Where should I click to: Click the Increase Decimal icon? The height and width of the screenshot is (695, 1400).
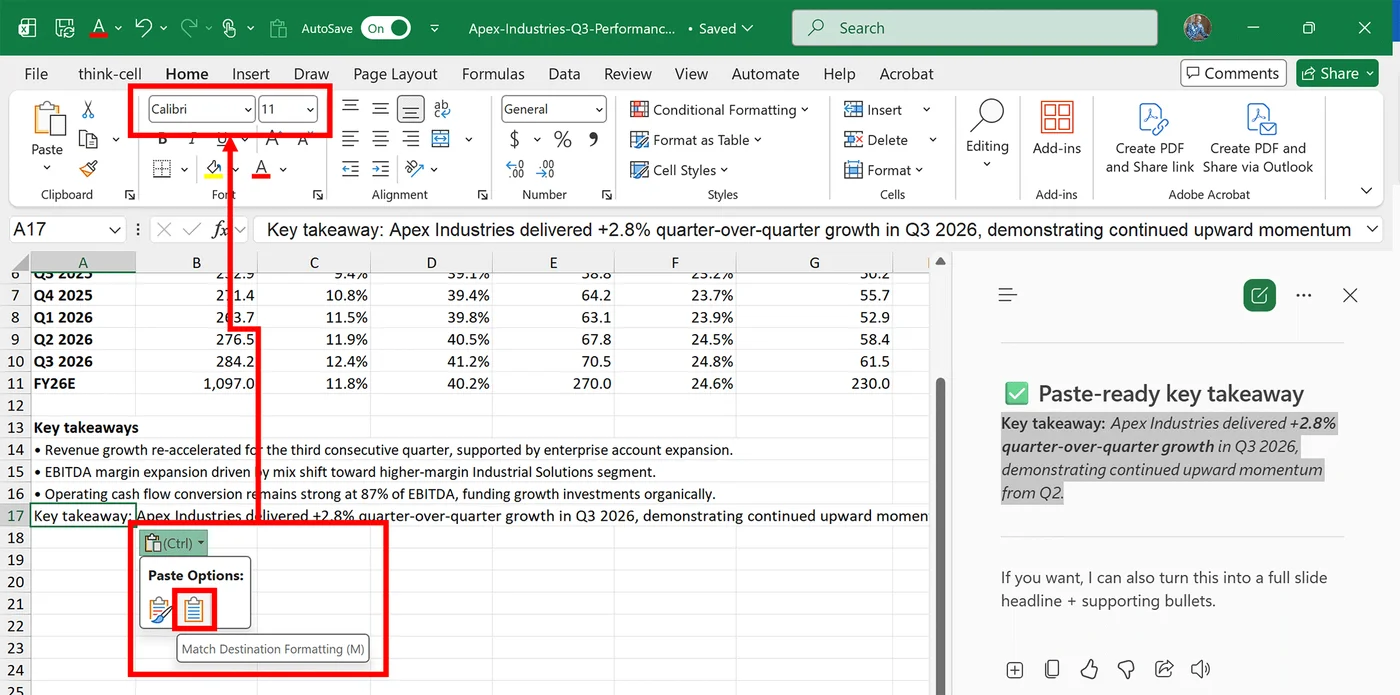pyautogui.click(x=515, y=169)
